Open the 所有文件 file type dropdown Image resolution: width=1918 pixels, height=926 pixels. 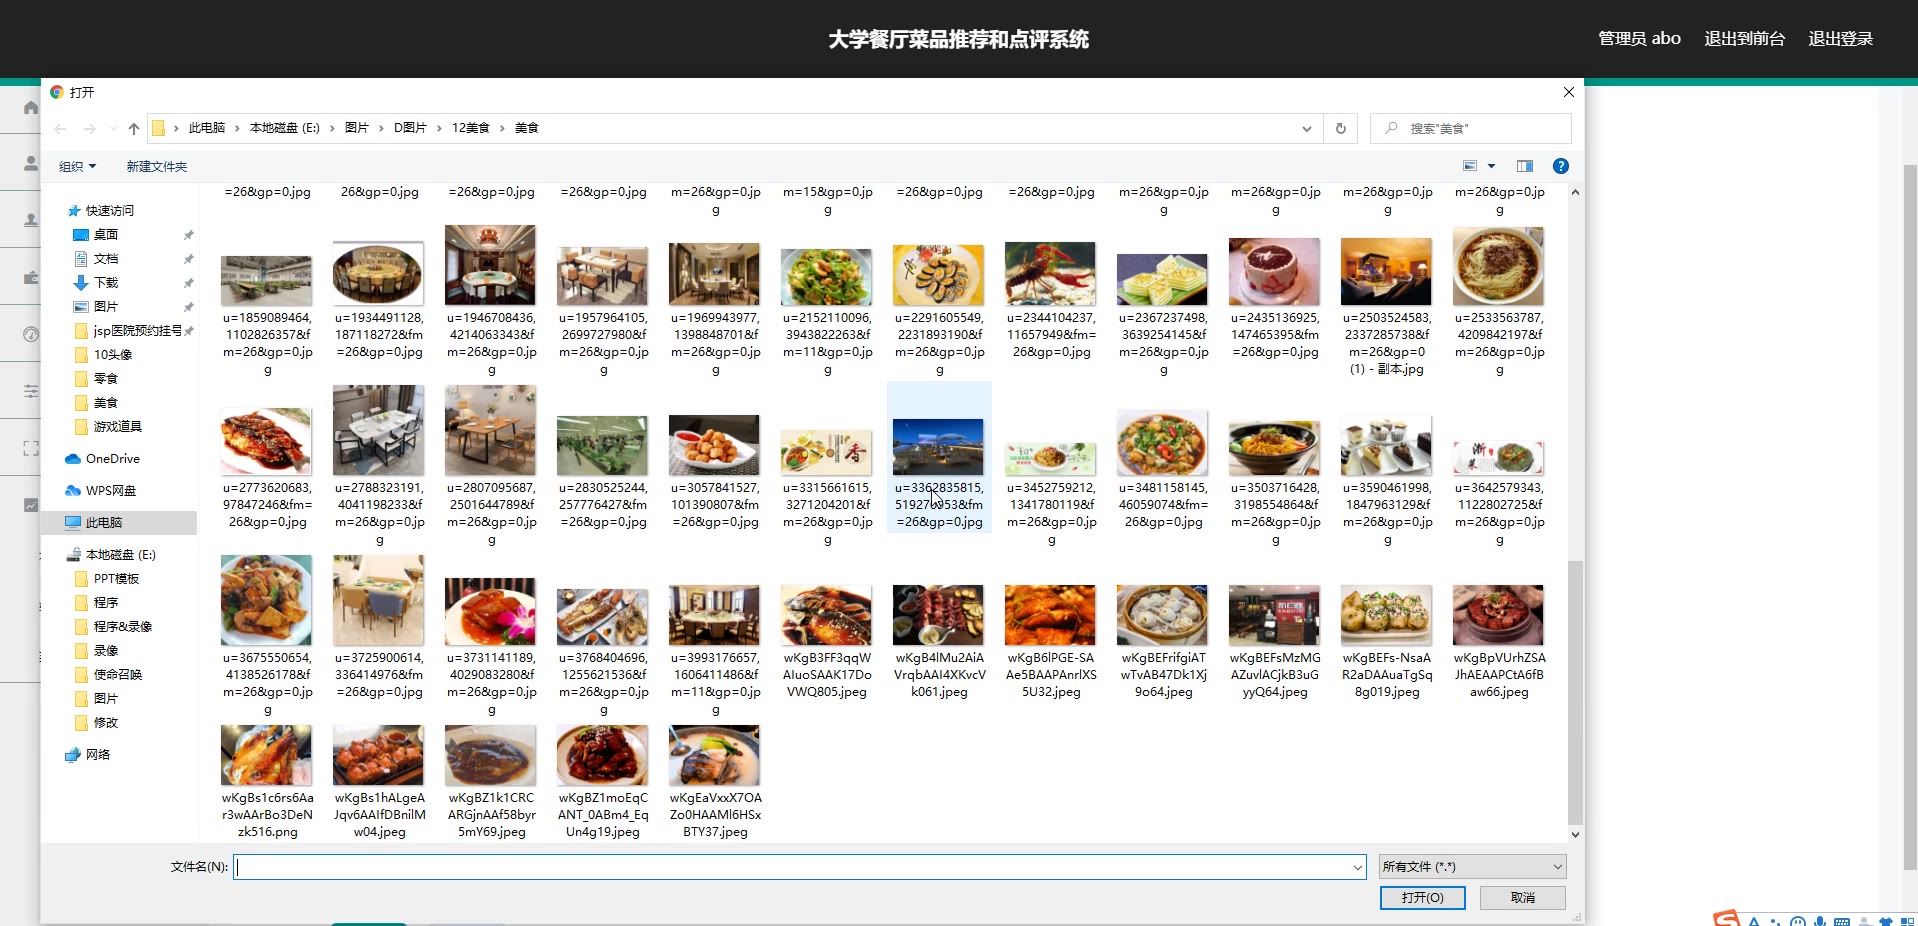(x=1471, y=867)
